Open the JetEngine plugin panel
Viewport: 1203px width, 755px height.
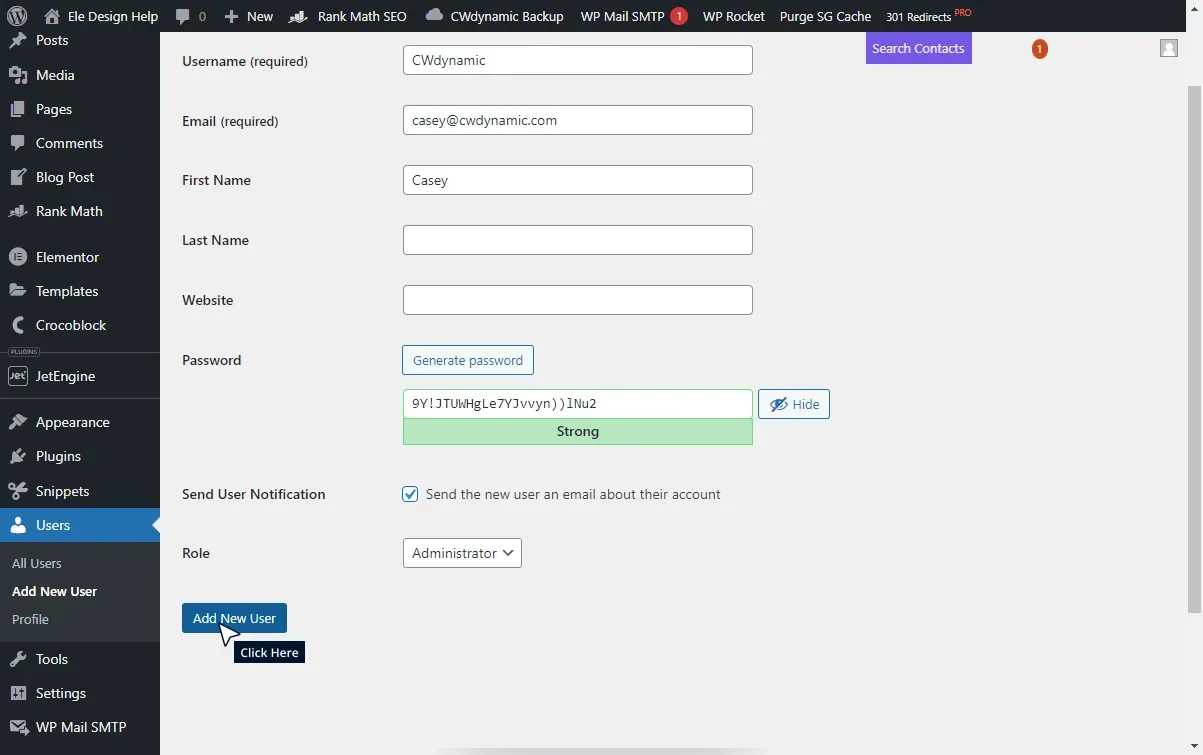[18, 377]
